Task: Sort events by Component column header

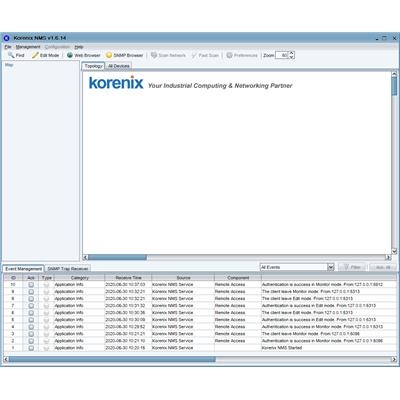Action: coord(238,278)
